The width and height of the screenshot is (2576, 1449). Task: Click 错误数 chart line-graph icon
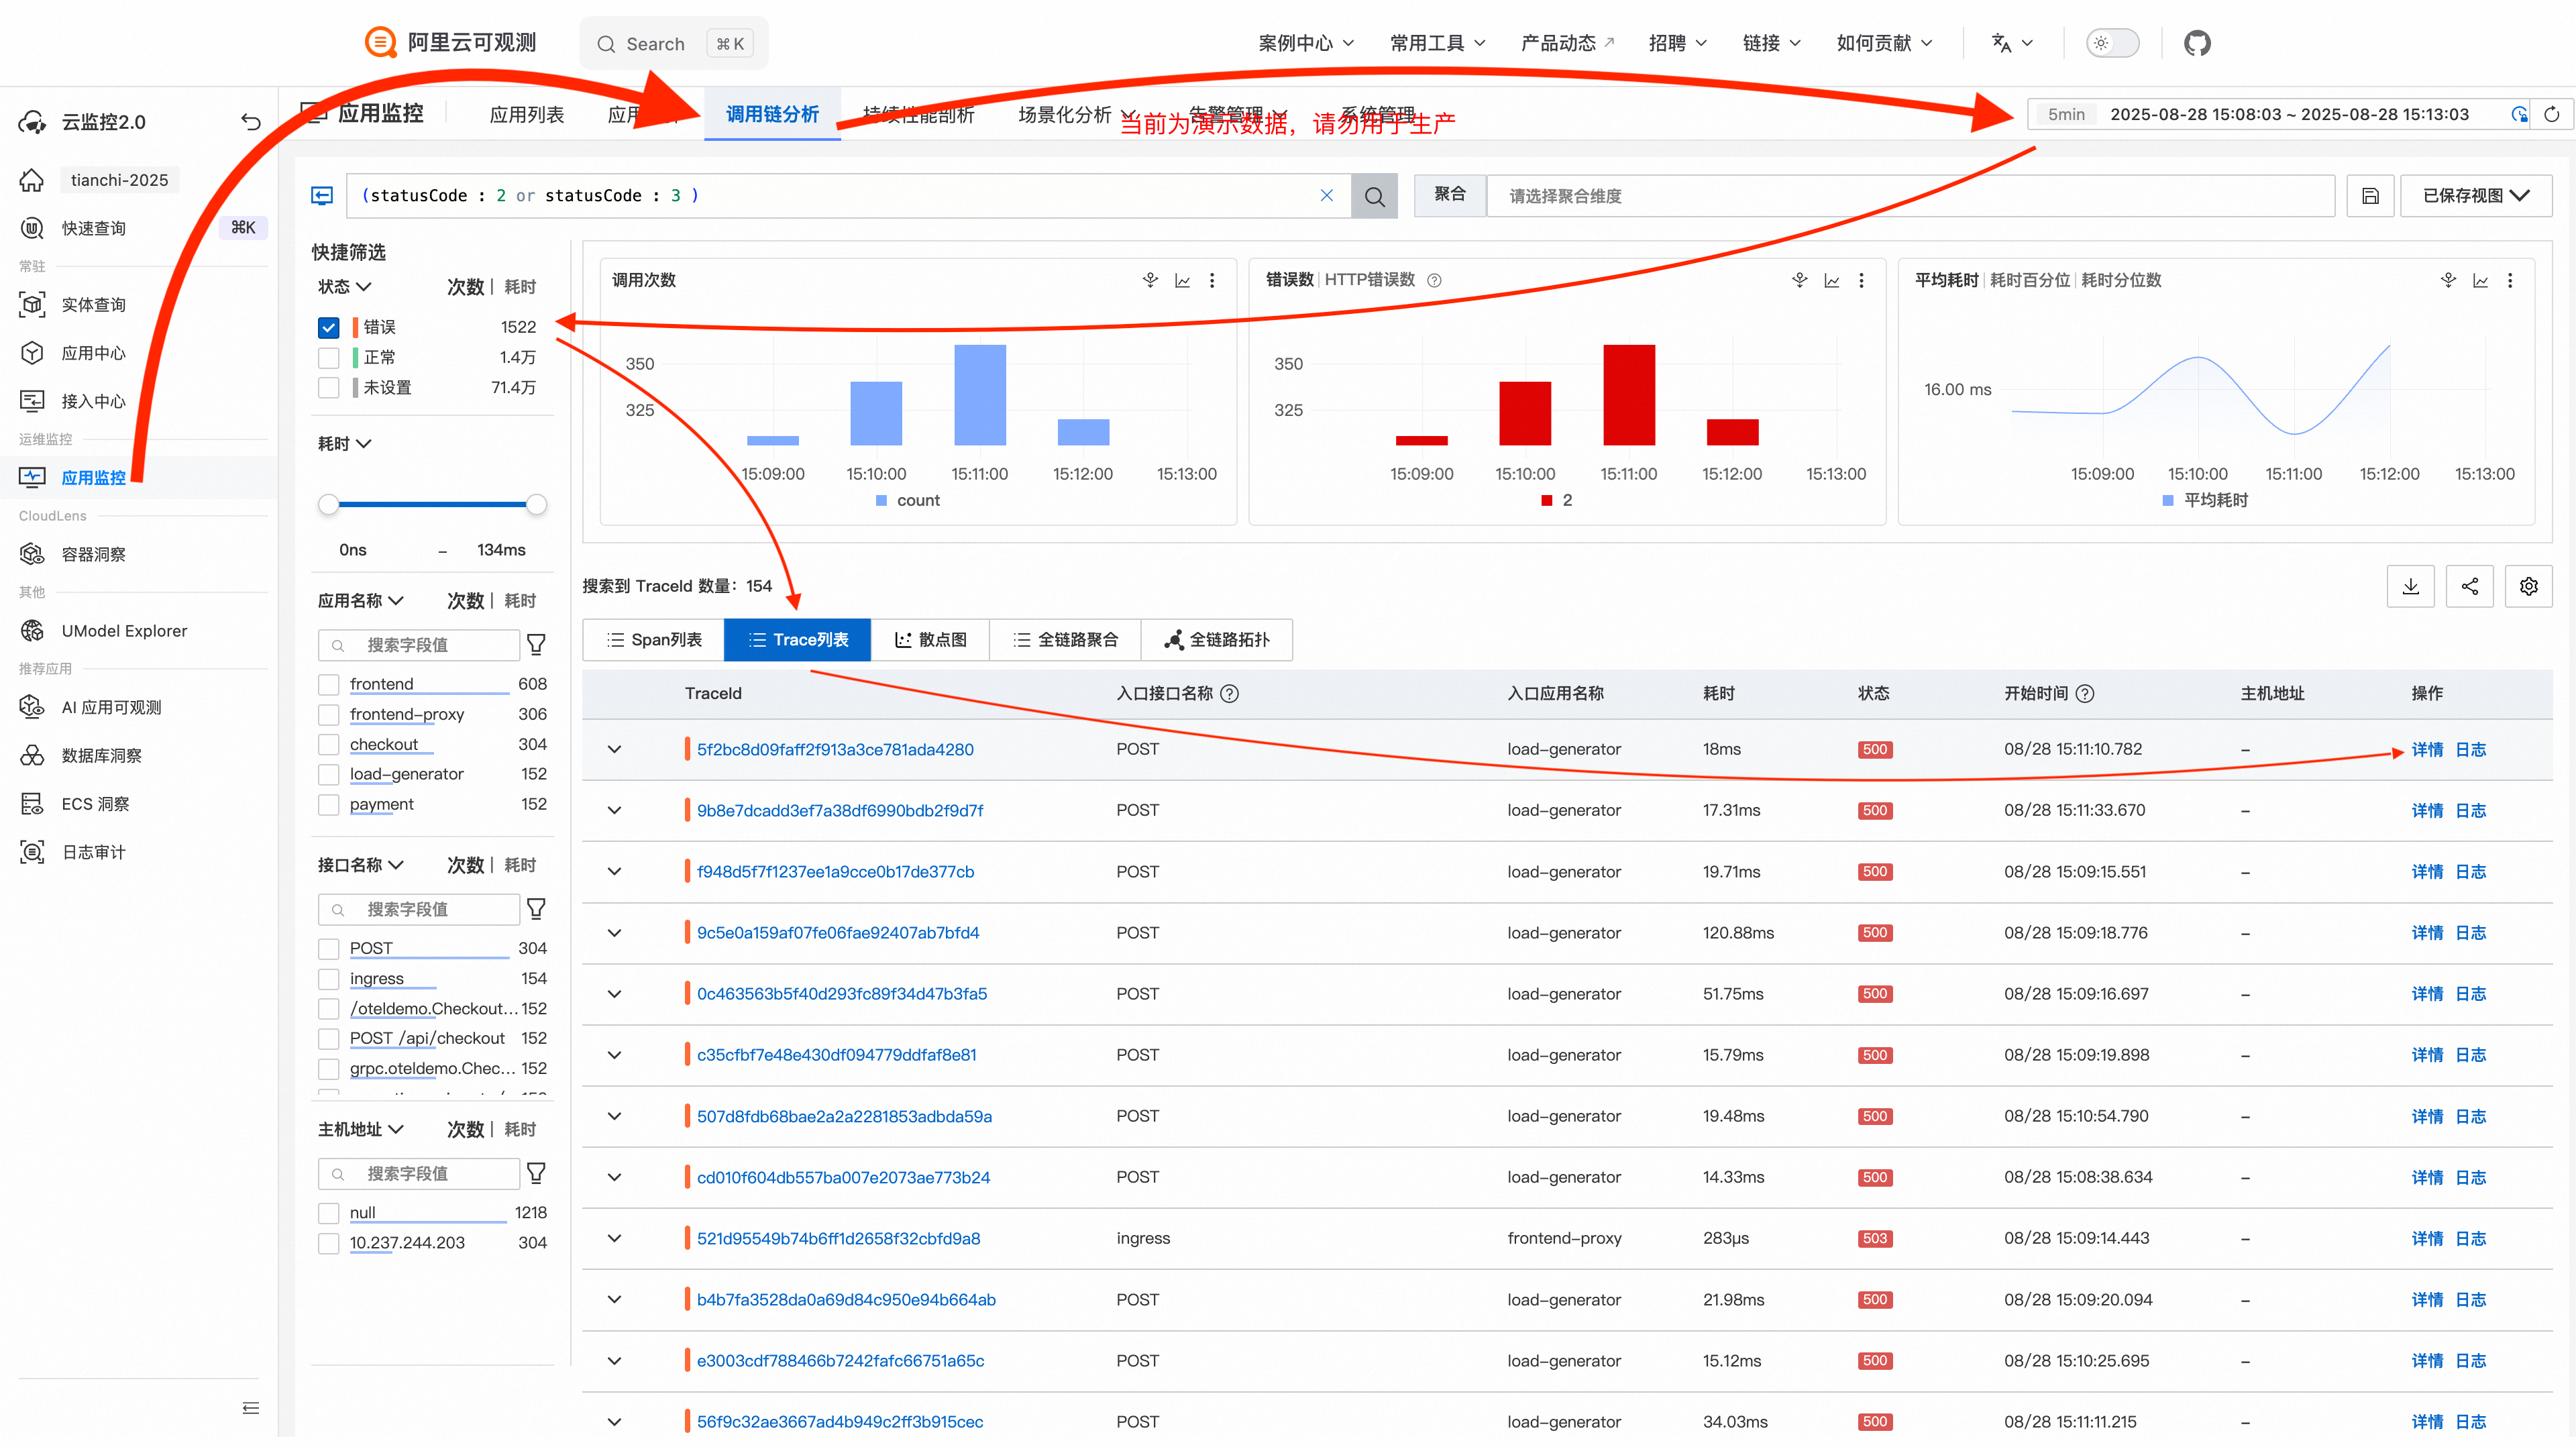[1831, 281]
